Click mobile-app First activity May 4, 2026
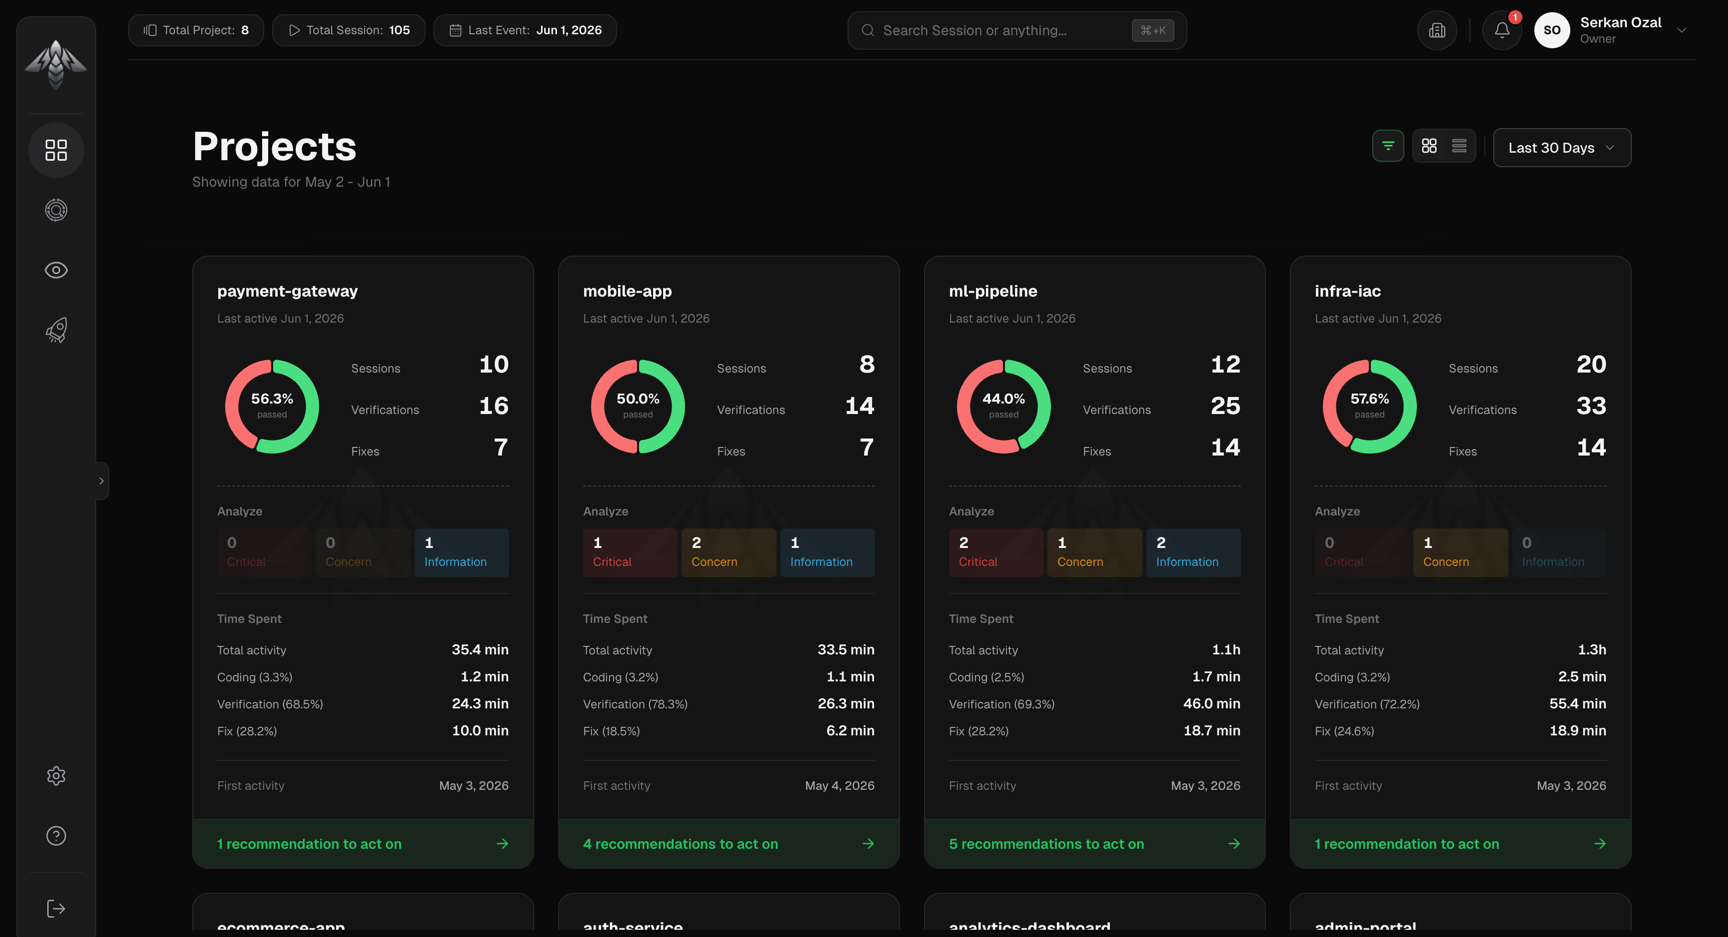 click(840, 786)
